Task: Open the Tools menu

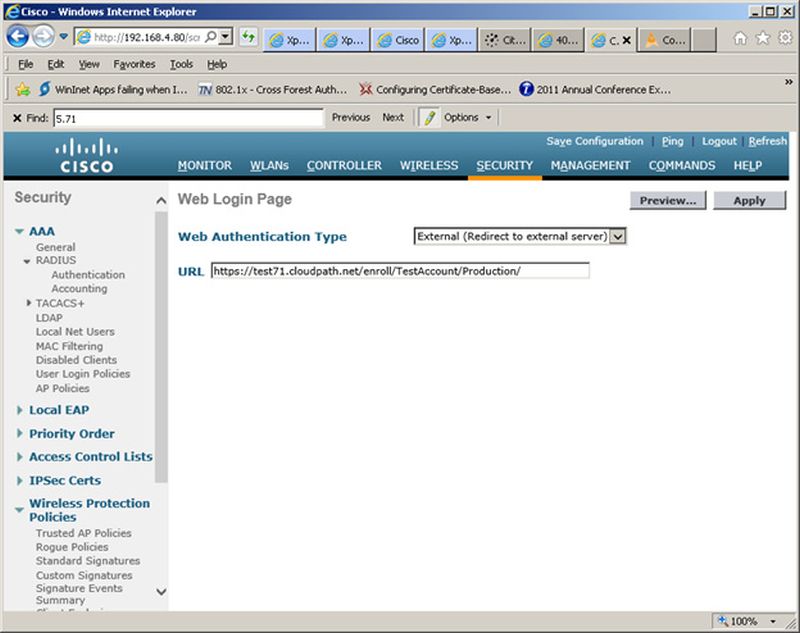Action: click(x=181, y=64)
